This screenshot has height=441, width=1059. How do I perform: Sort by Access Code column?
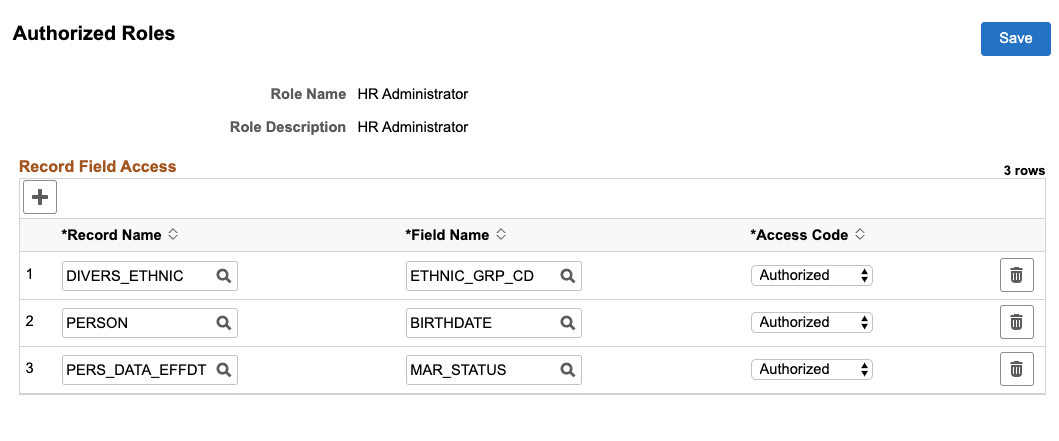[x=860, y=235]
